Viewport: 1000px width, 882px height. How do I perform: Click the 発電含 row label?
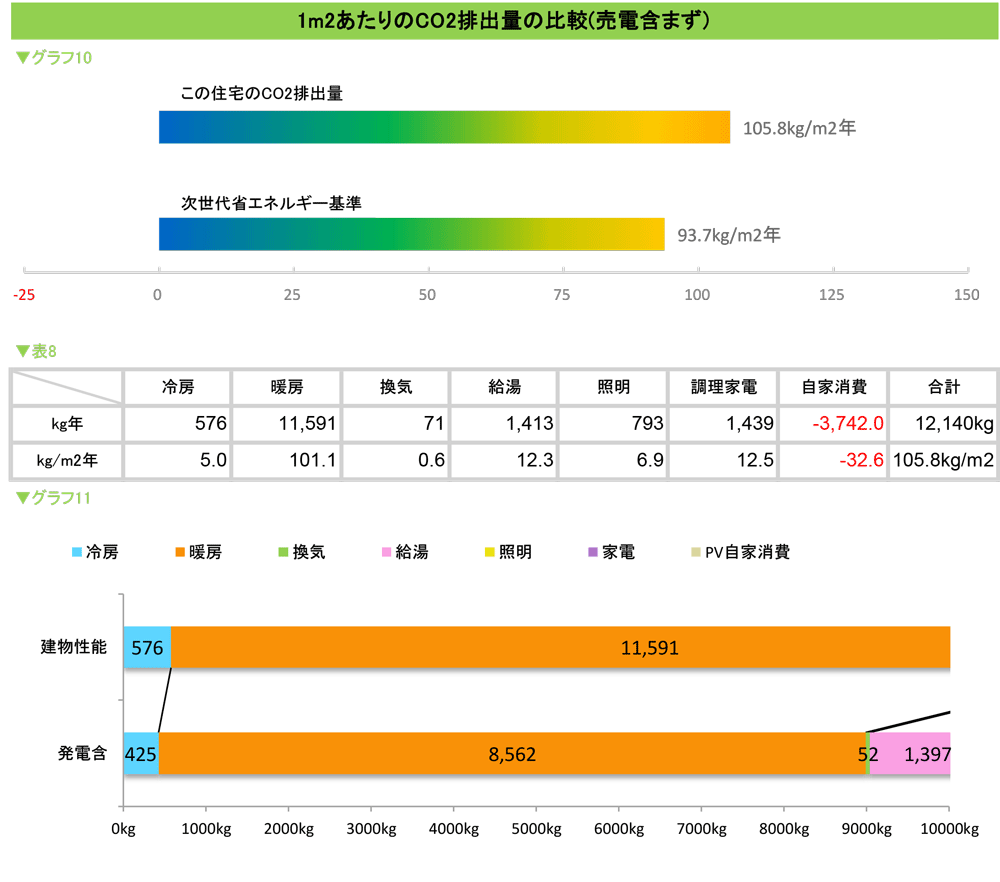click(x=82, y=753)
